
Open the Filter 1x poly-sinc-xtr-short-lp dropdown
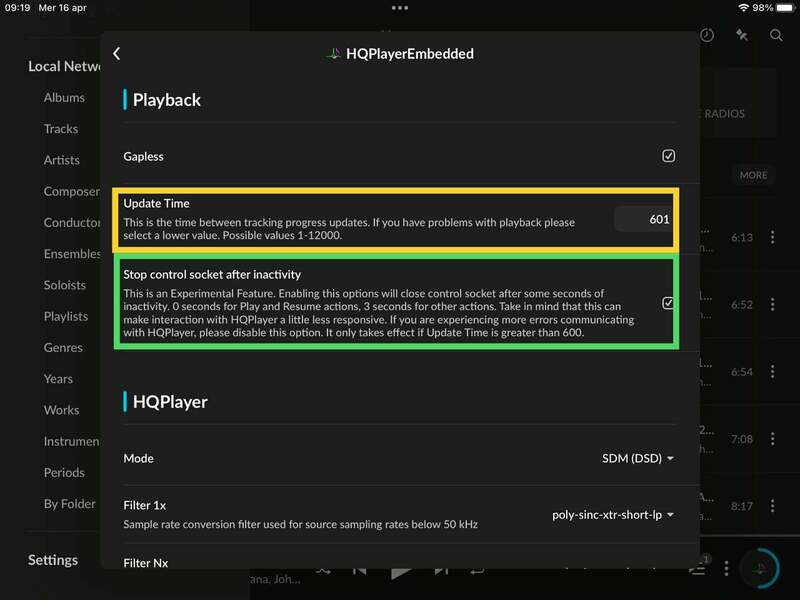click(613, 515)
